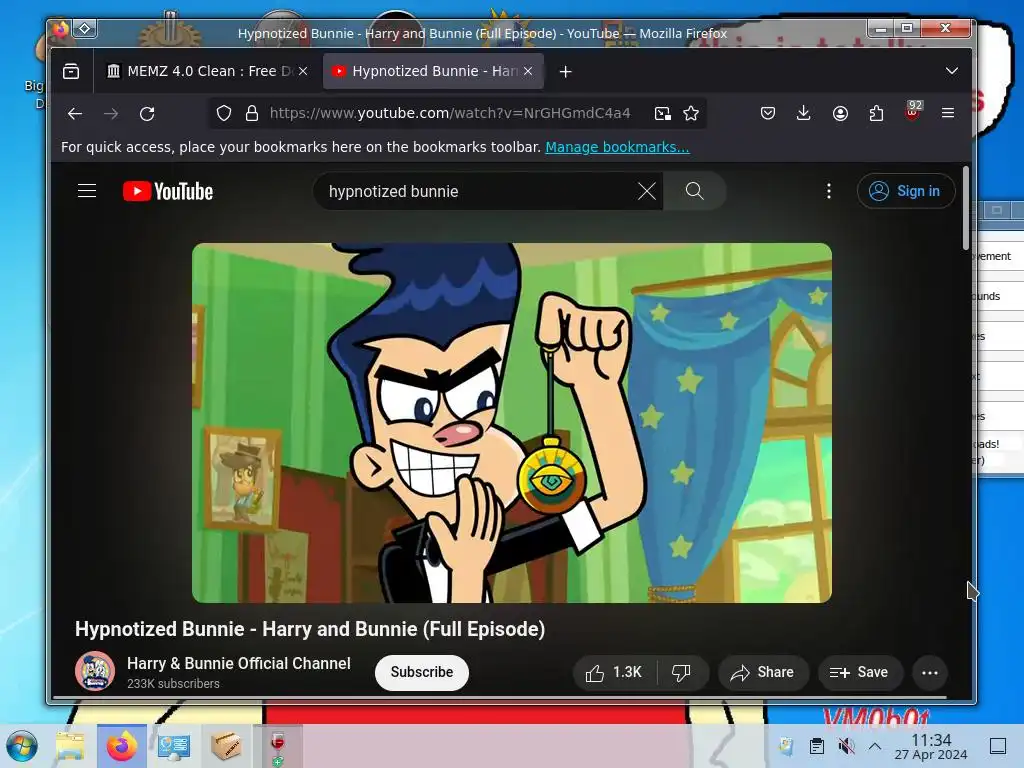
Task: Open tracking protection shield icon
Action: (224, 114)
